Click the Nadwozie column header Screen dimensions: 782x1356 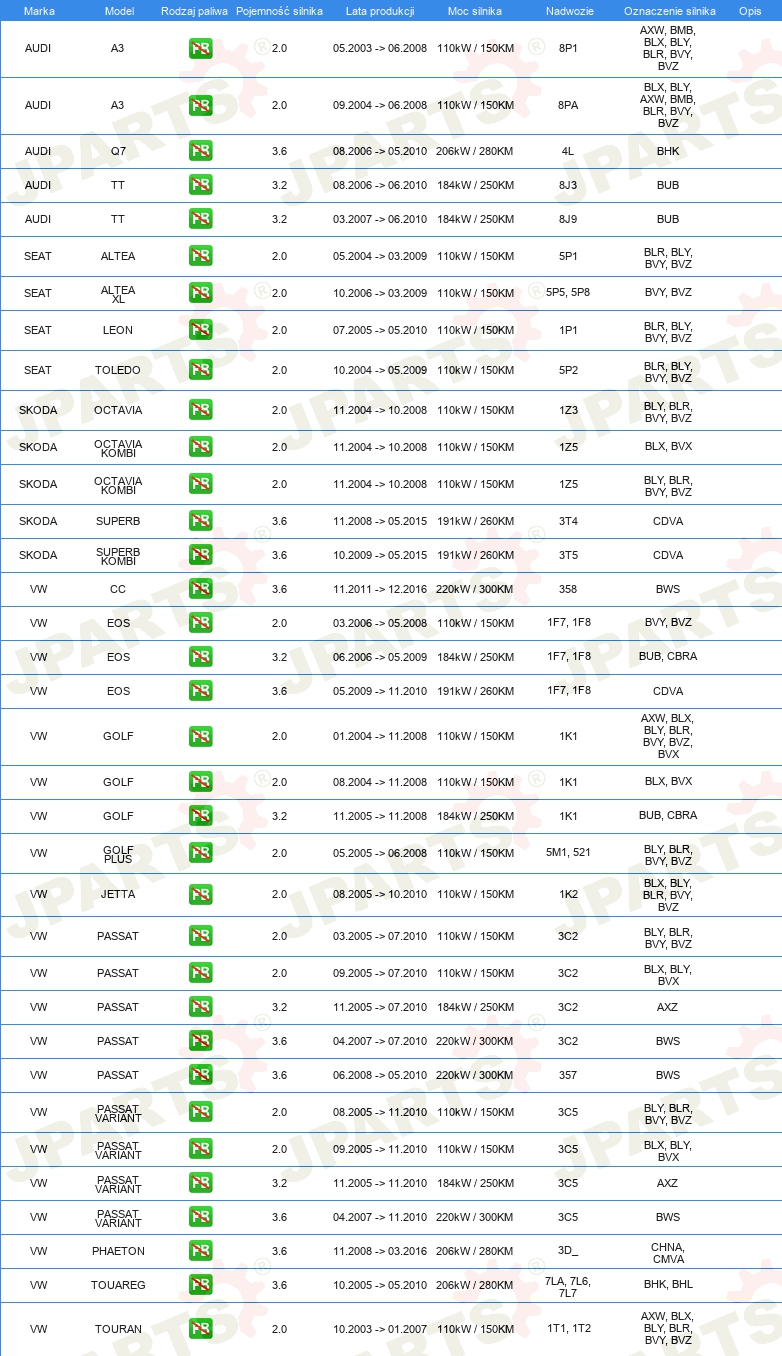coord(568,11)
